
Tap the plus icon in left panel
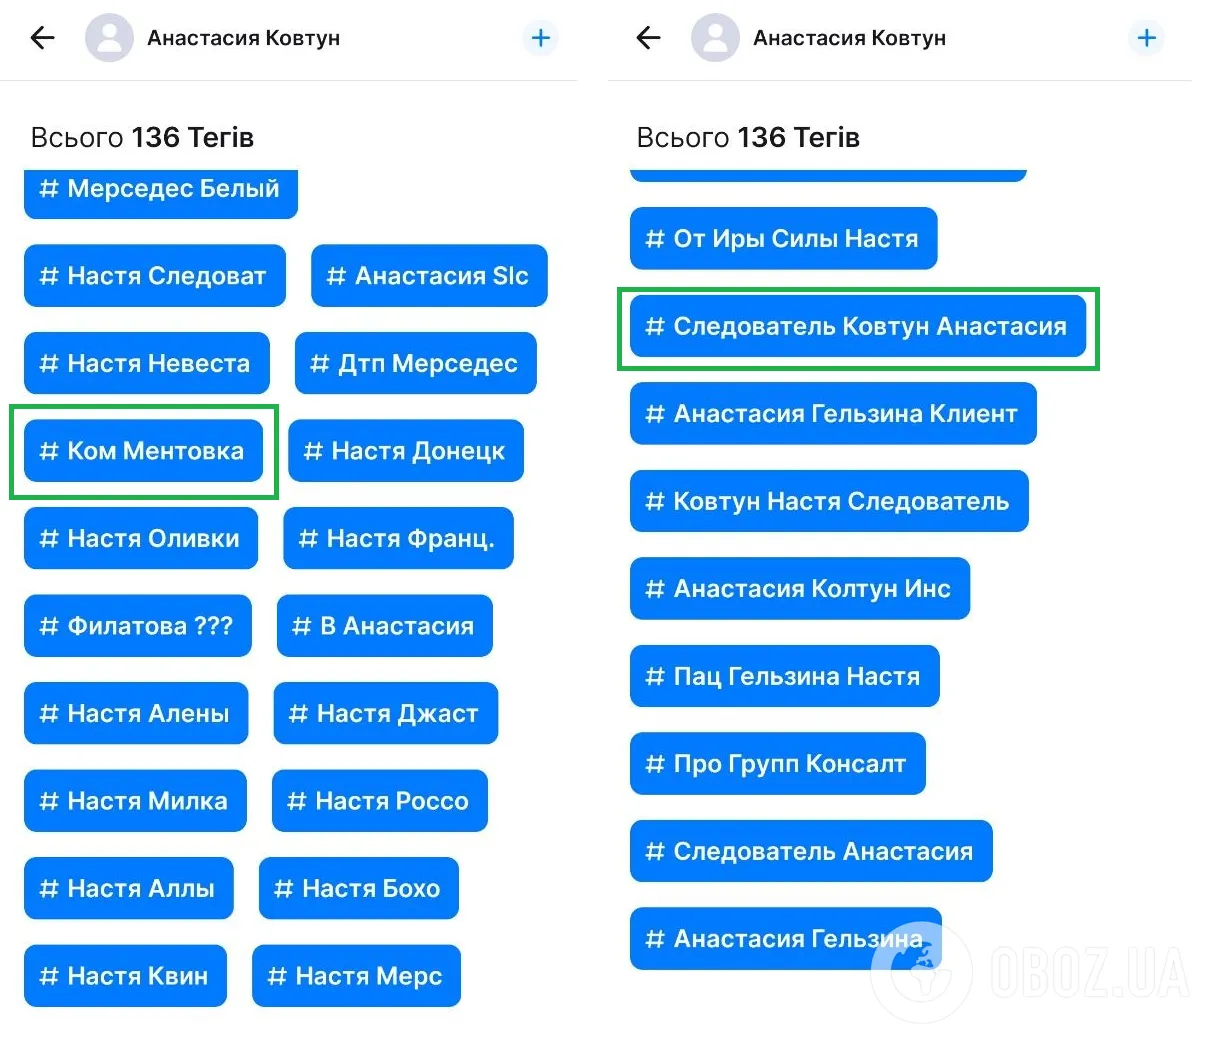coord(541,38)
